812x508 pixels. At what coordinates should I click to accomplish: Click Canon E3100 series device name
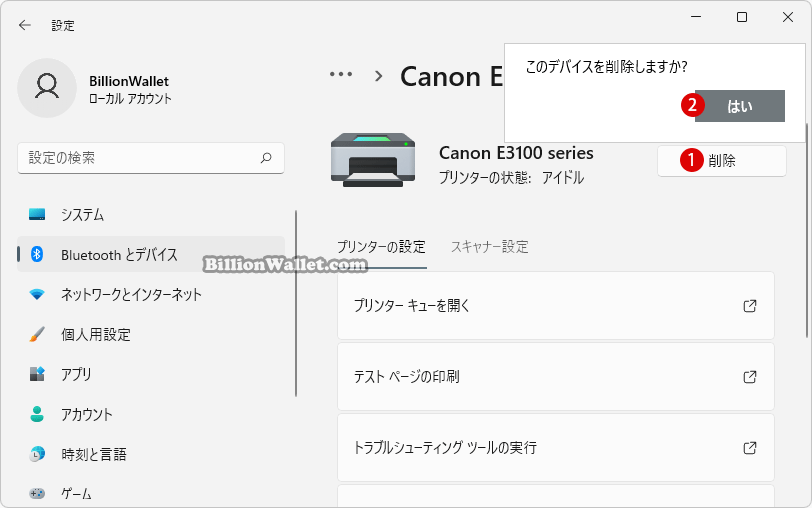(516, 153)
